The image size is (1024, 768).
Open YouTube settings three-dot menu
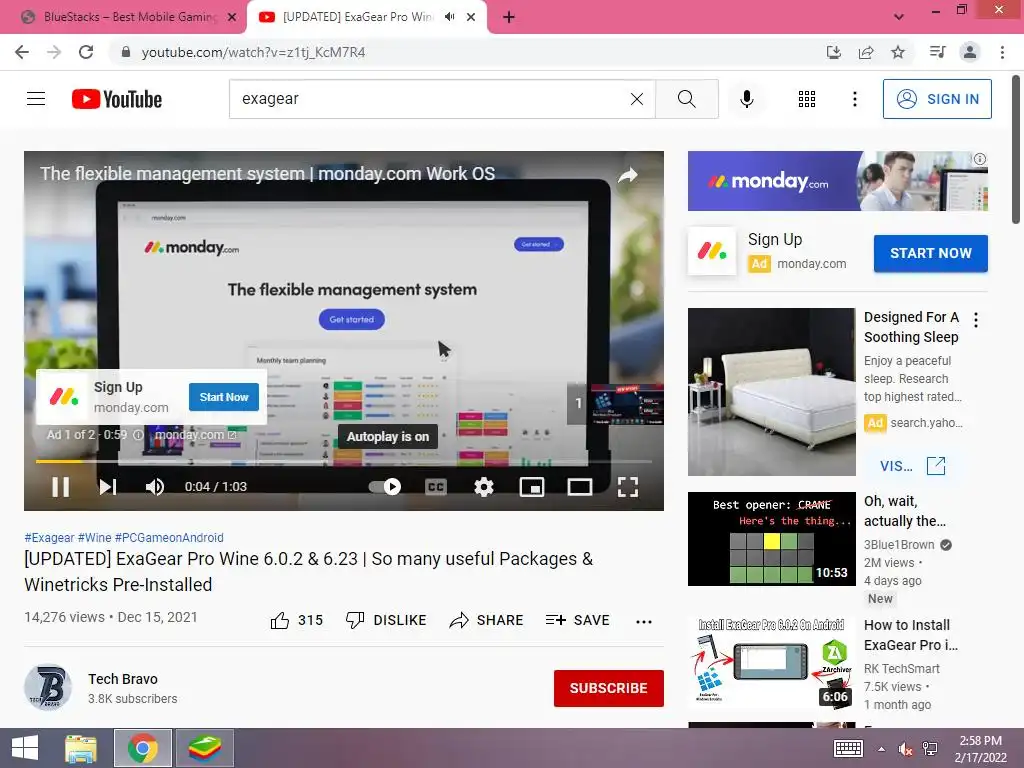click(x=854, y=99)
